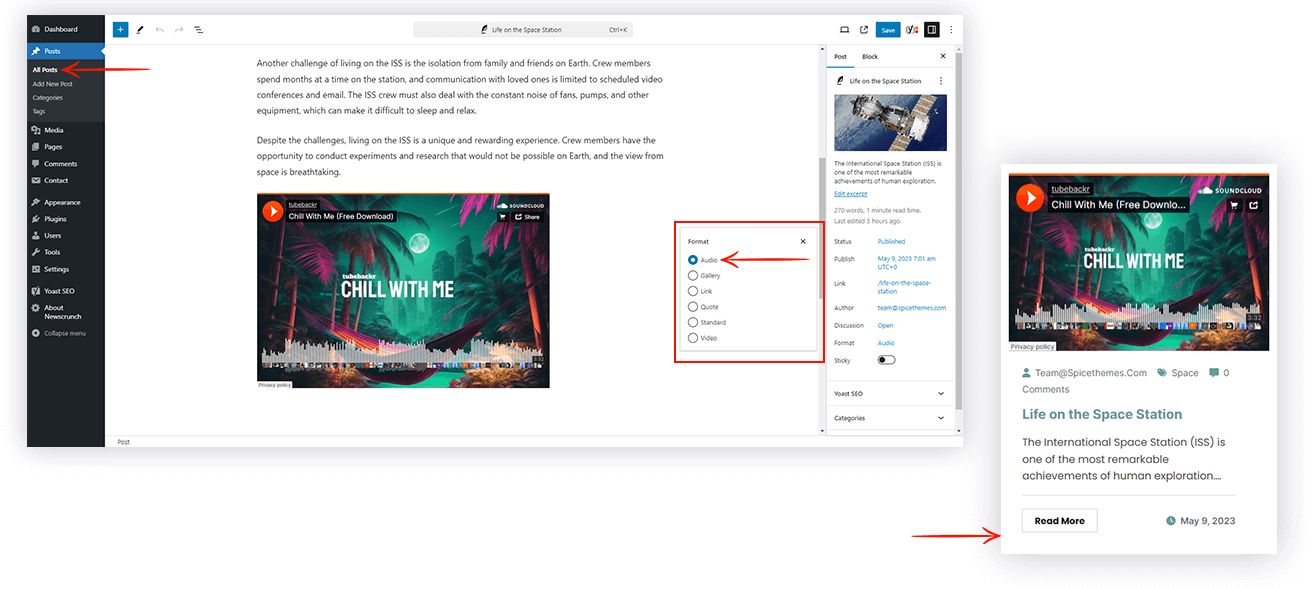Image resolution: width=1313 pixels, height=590 pixels.
Task: Click the space station featured image thumbnail
Action: (890, 123)
